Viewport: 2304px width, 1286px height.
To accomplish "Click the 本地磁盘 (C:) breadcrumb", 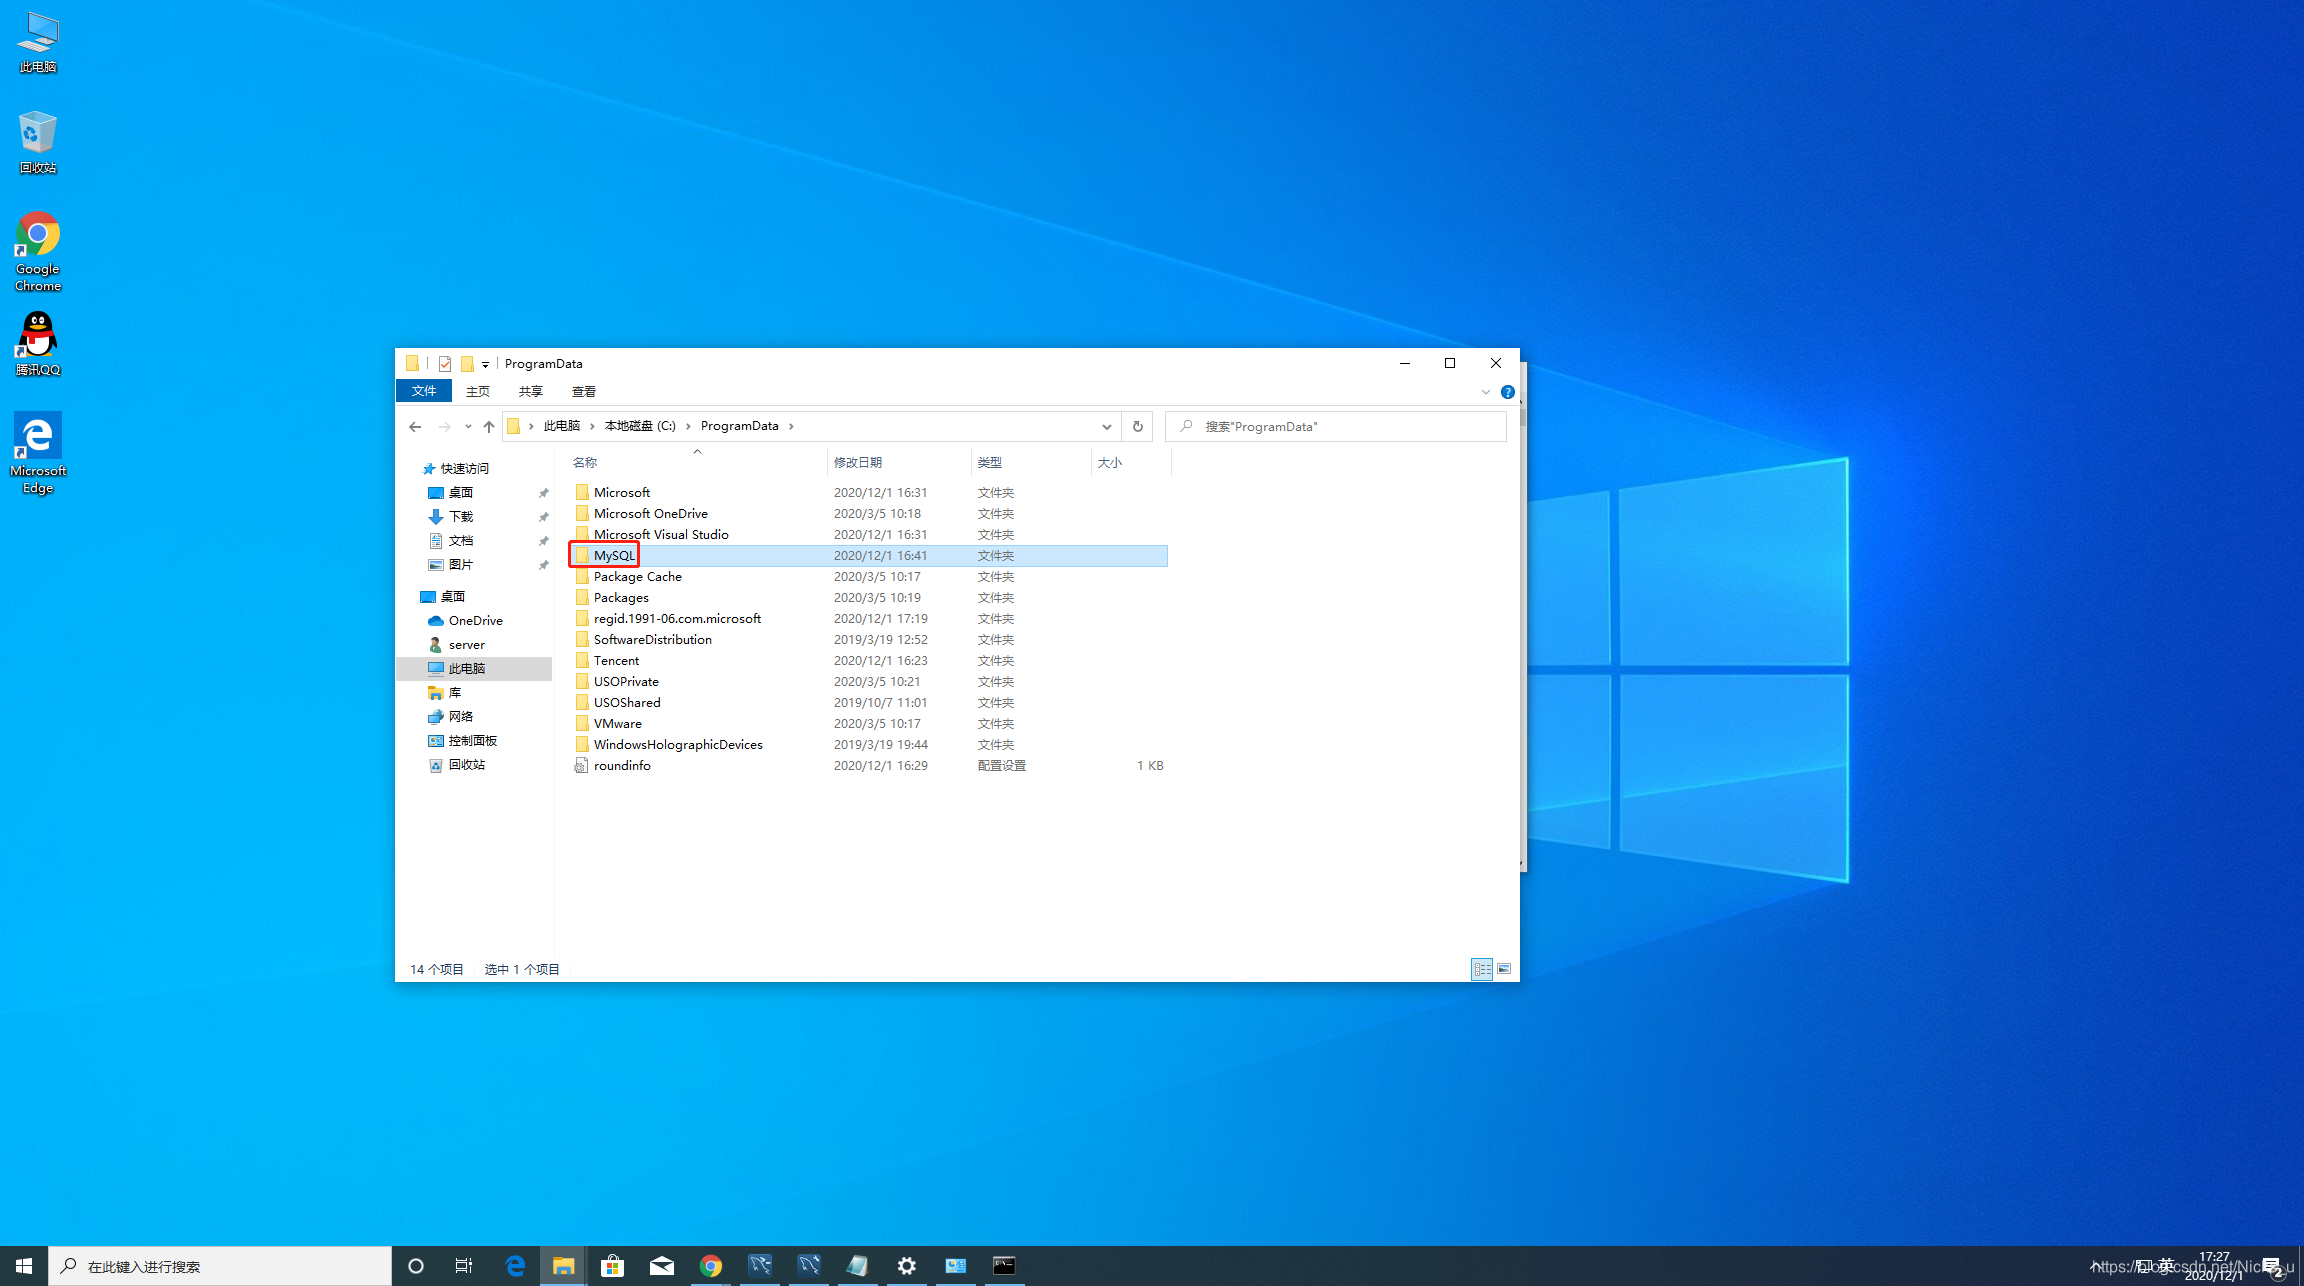I will pos(640,426).
